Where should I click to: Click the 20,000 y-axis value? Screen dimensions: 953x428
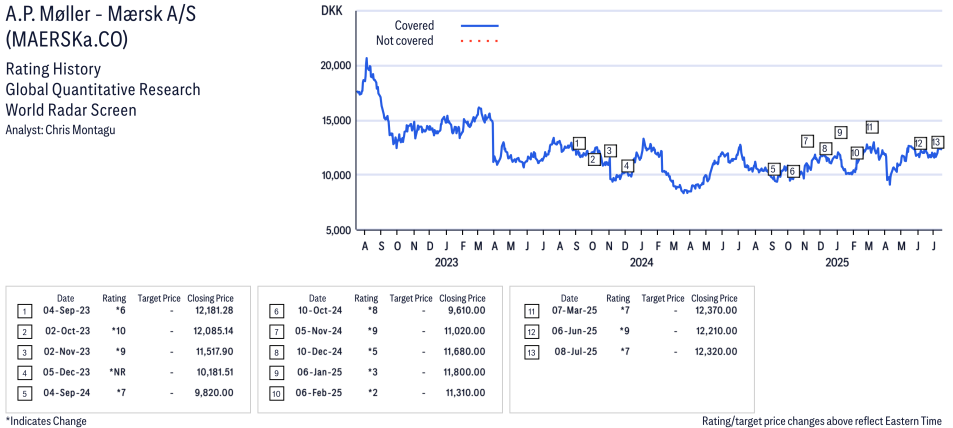pyautogui.click(x=333, y=66)
